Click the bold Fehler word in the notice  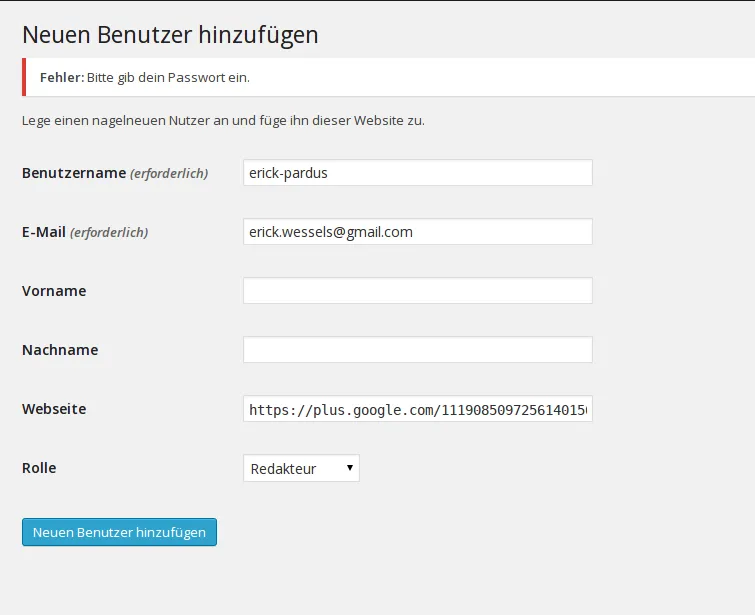(62, 78)
